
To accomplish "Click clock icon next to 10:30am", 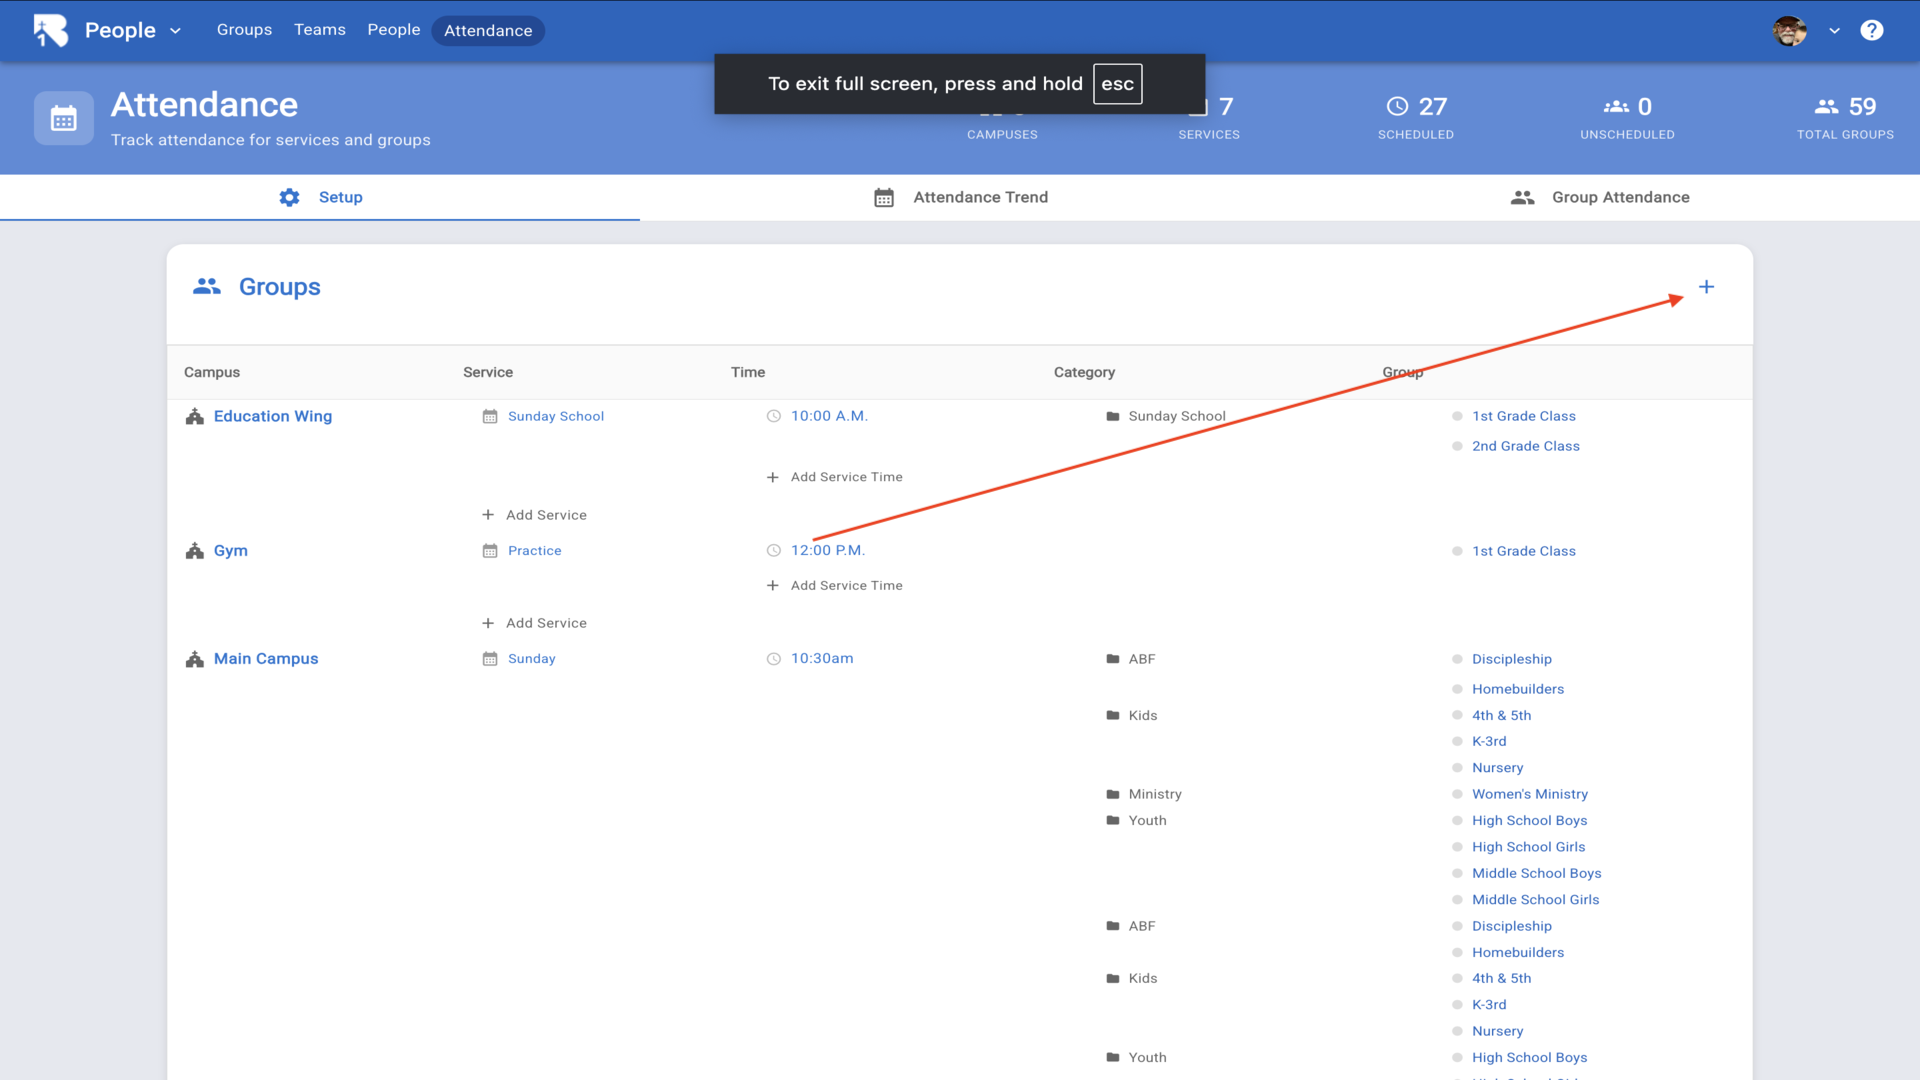I will 773,659.
